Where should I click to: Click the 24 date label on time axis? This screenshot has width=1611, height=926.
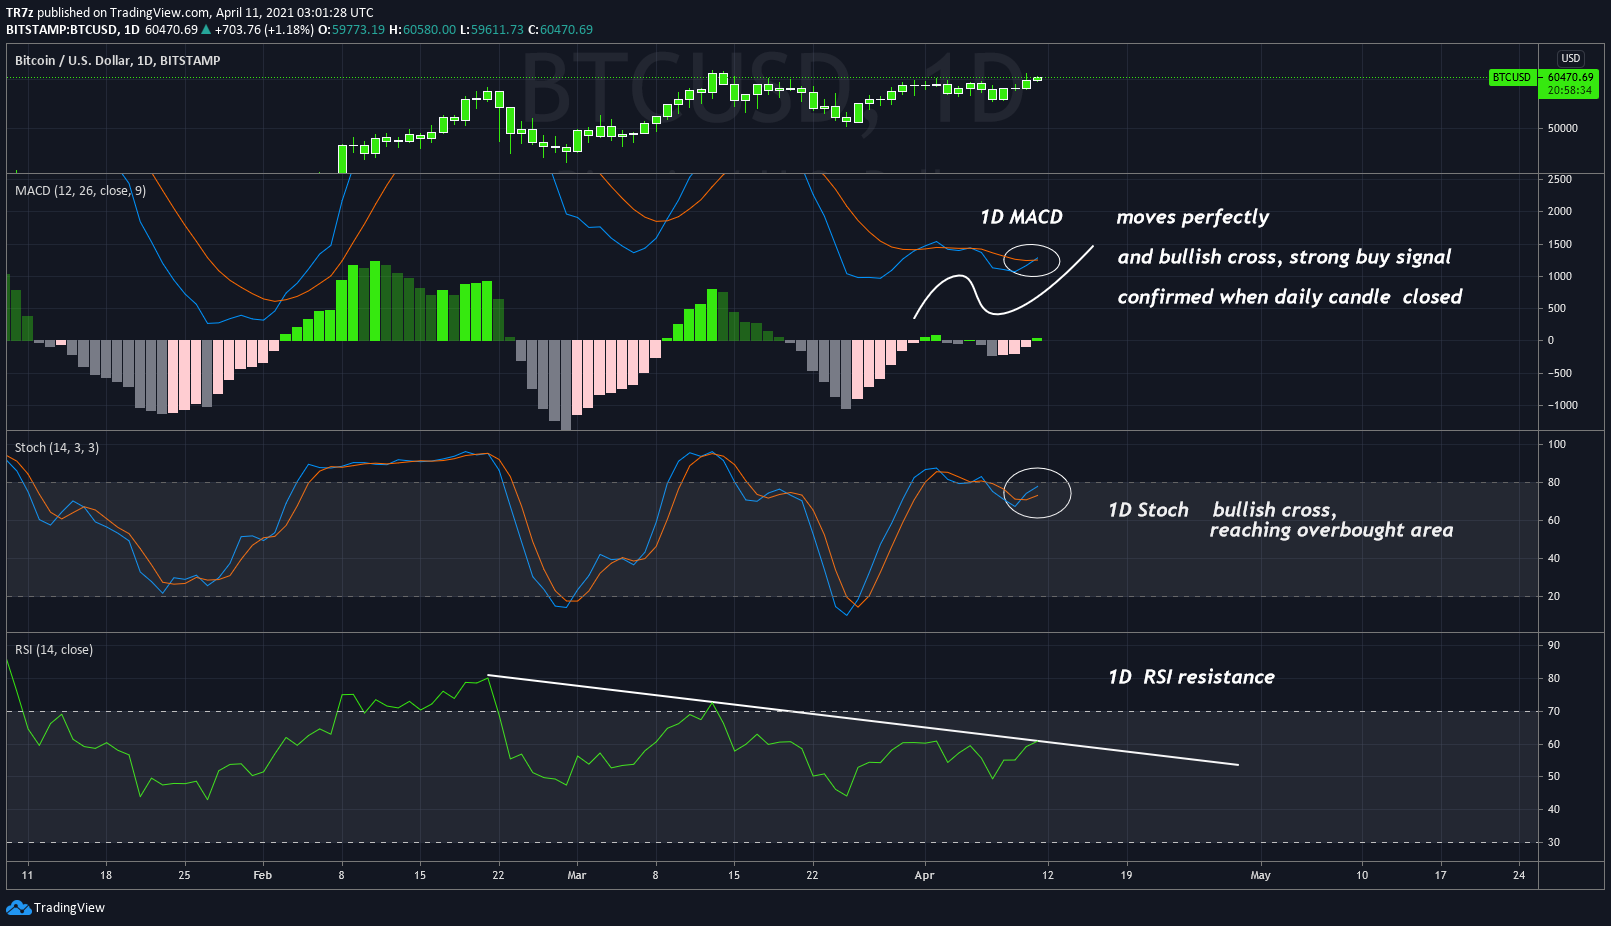[x=1519, y=875]
